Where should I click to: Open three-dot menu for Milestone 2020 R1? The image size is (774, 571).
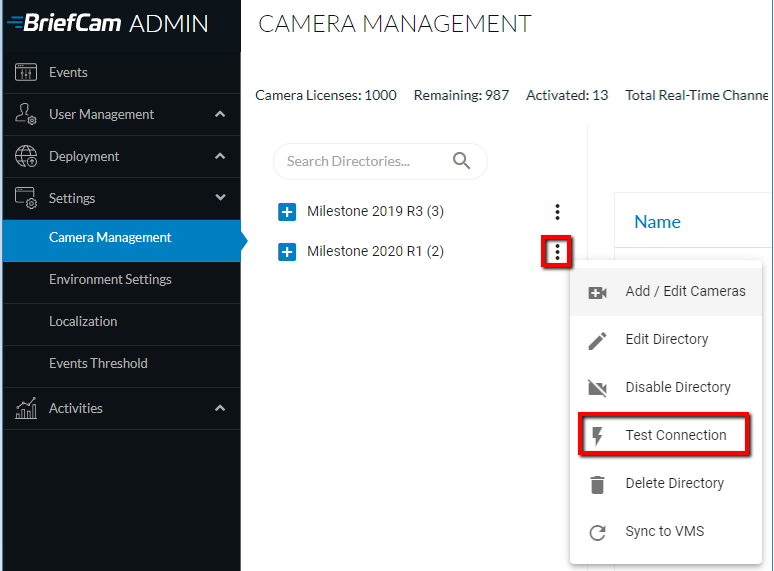click(557, 252)
